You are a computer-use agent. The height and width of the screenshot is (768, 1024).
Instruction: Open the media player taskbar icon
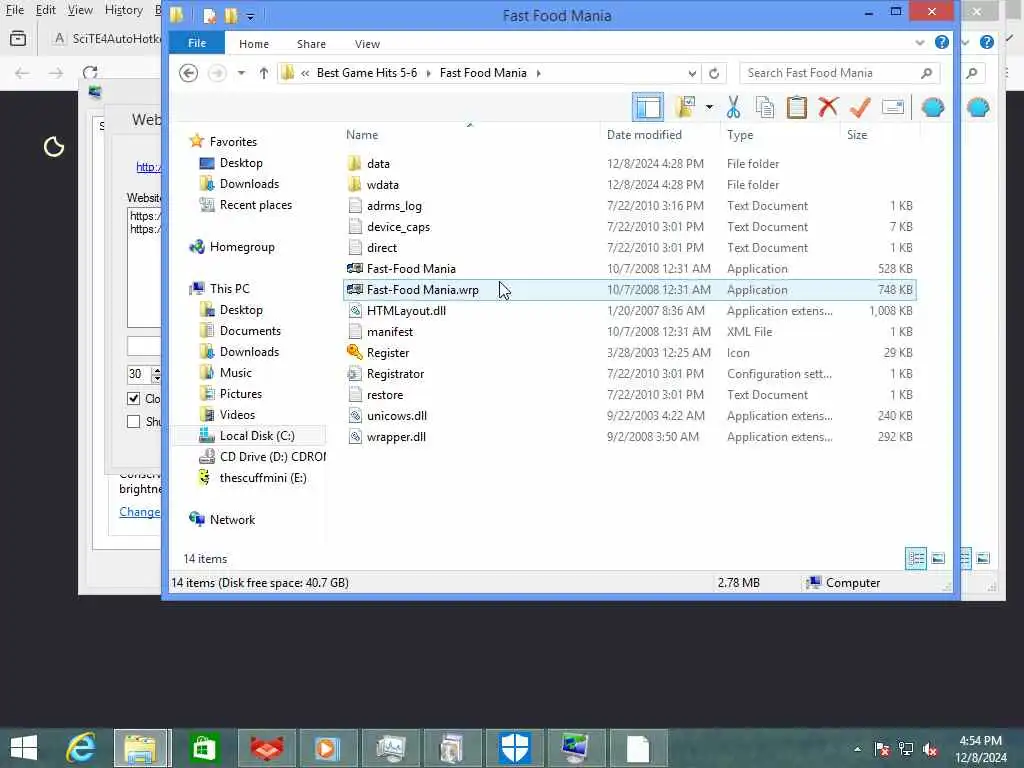[328, 748]
